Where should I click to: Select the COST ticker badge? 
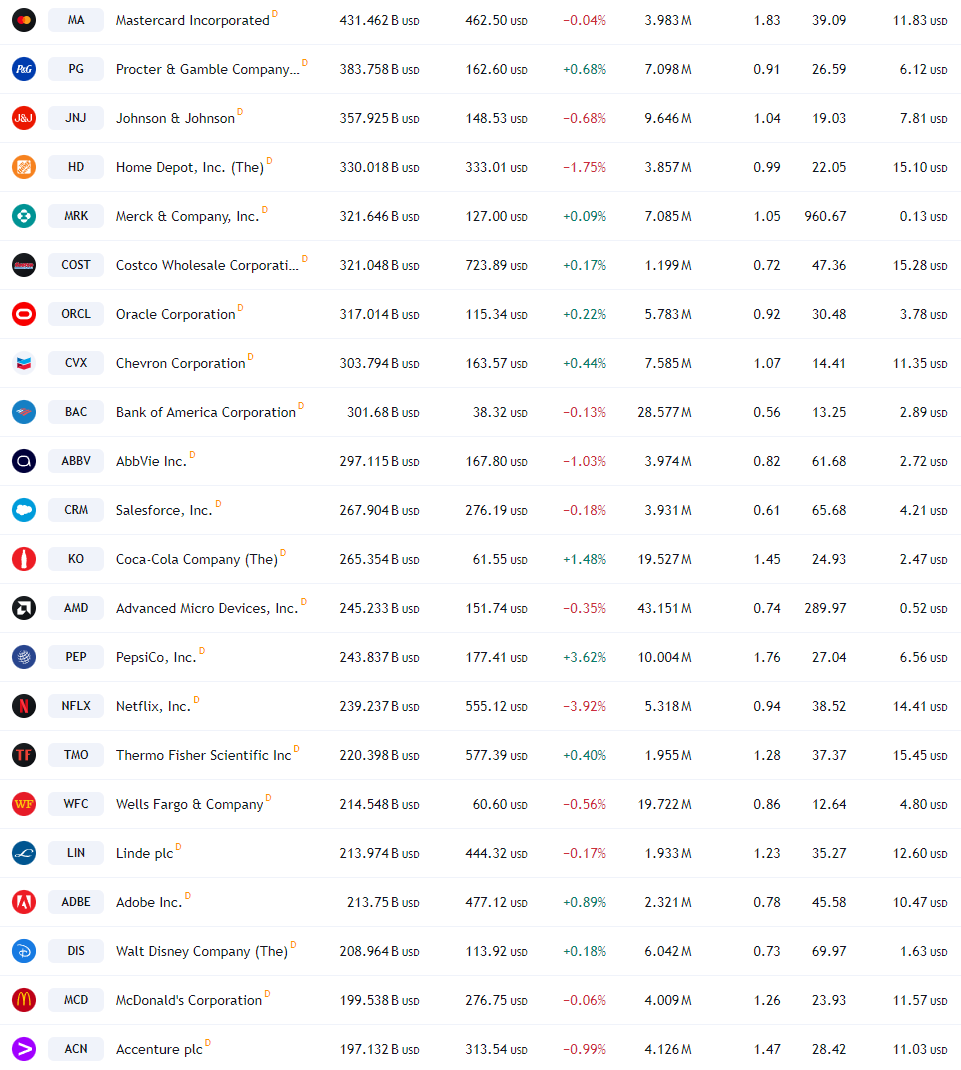click(76, 265)
